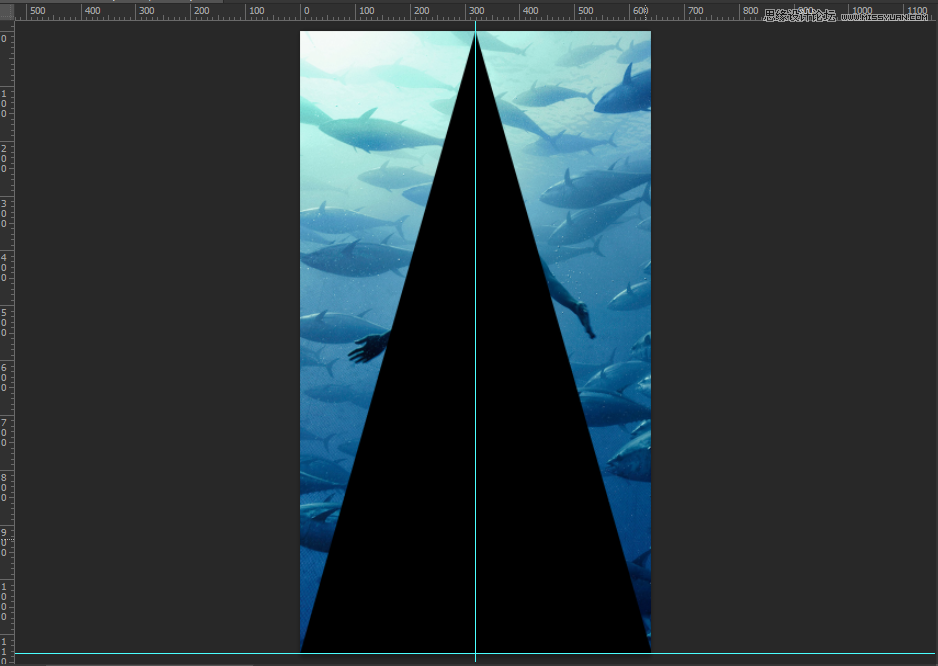Image resolution: width=938 pixels, height=666 pixels.
Task: Click the 700 mark on the horizontal ruler
Action: [695, 11]
